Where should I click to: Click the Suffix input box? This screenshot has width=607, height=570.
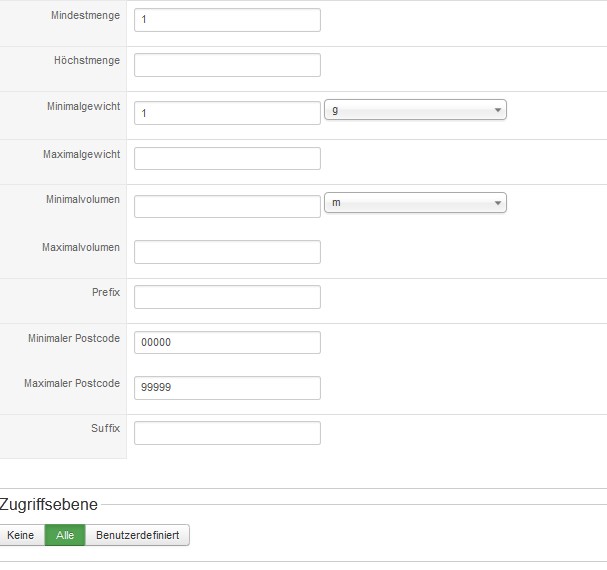[227, 433]
